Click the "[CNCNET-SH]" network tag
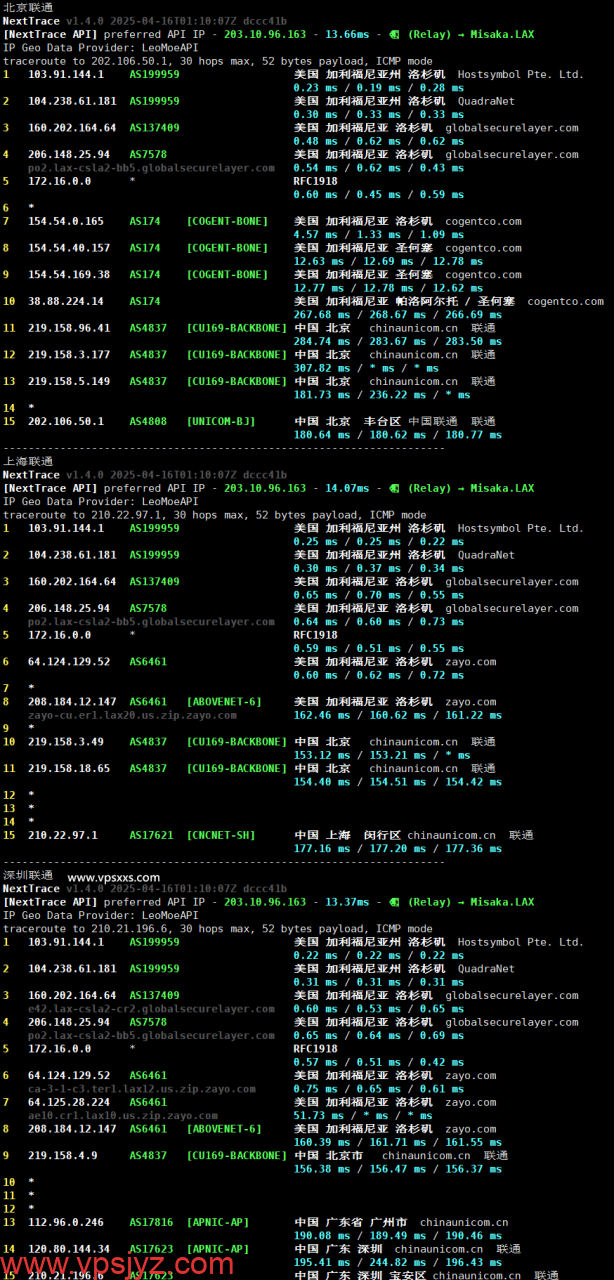This screenshot has width=614, height=1280. (x=221, y=835)
